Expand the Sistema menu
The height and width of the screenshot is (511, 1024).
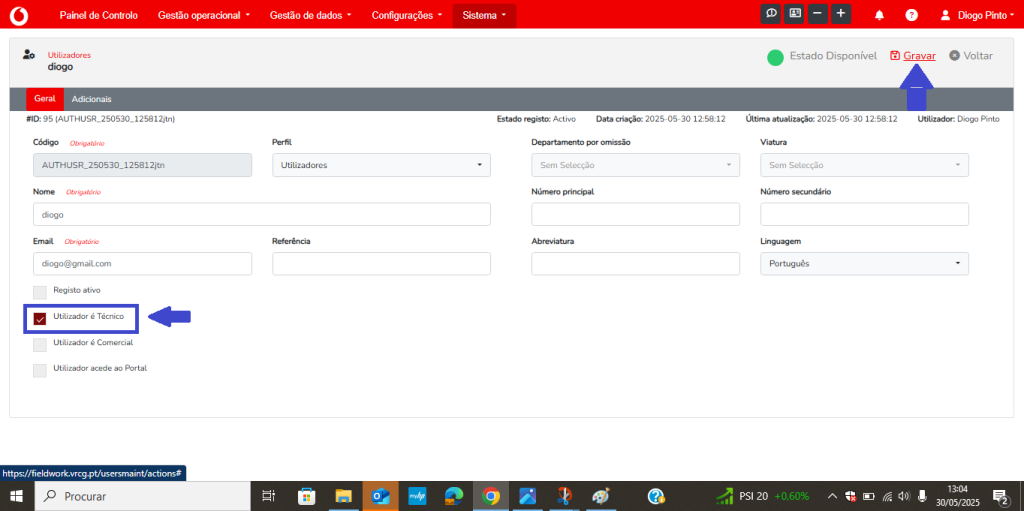[484, 15]
